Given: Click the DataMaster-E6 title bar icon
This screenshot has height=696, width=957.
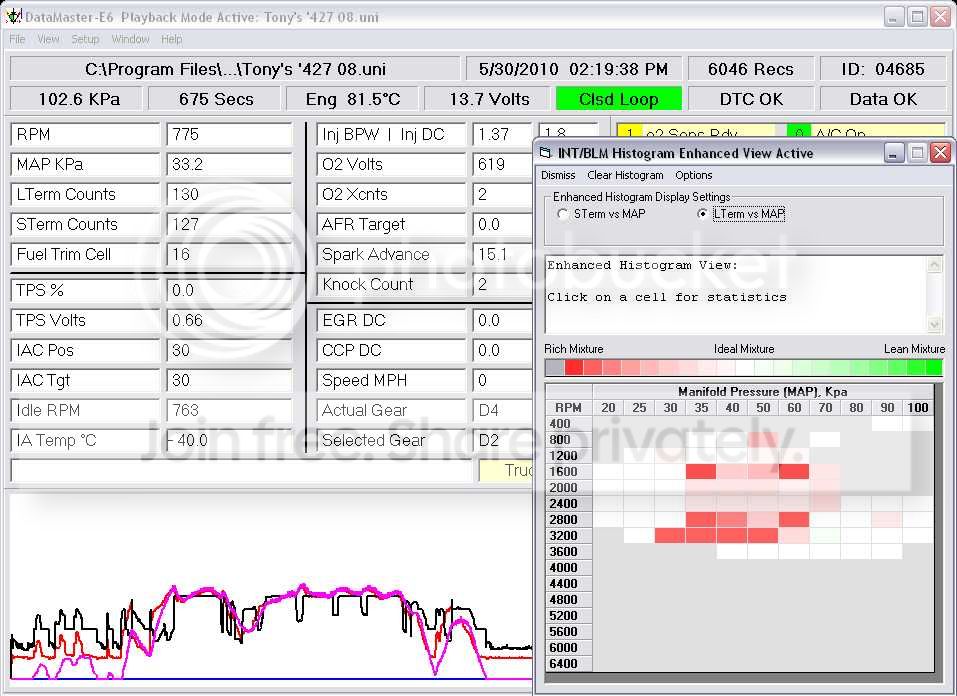Looking at the screenshot, I should (13, 16).
